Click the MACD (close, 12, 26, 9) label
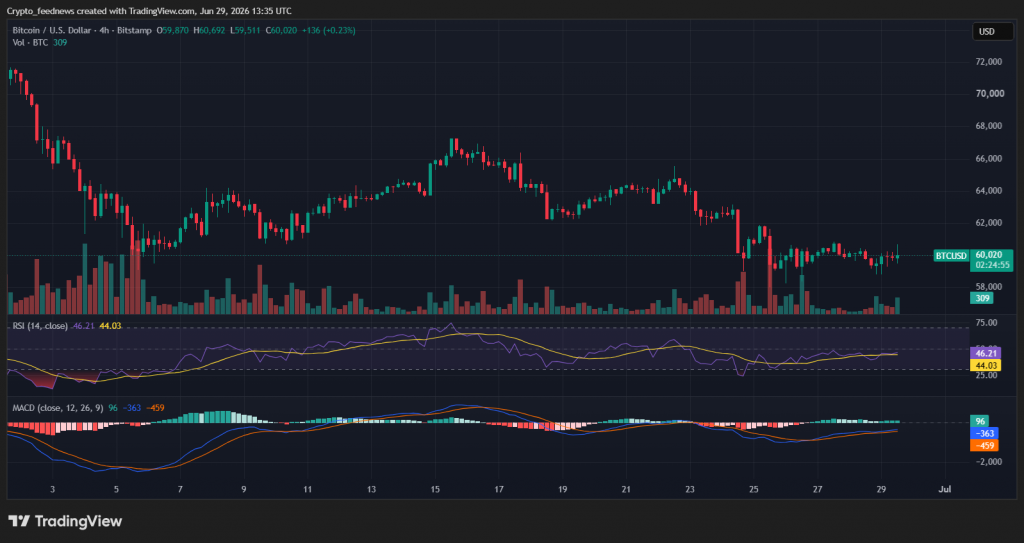This screenshot has height=543, width=1024. tap(58, 408)
